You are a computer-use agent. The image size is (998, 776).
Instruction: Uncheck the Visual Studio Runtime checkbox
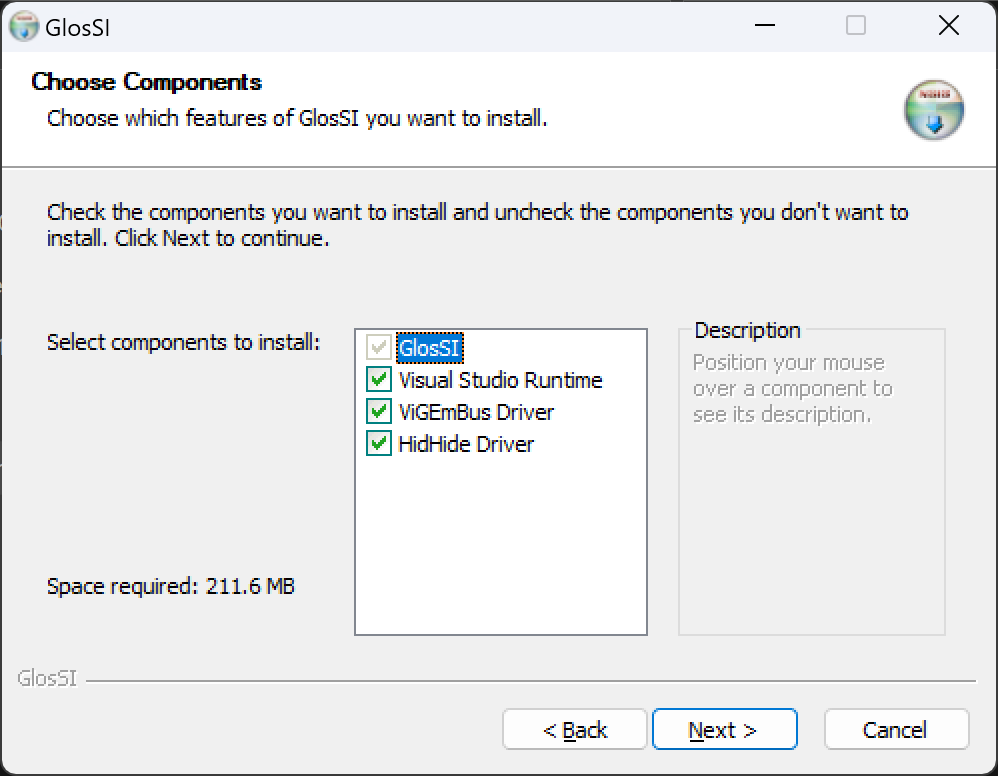click(379, 379)
